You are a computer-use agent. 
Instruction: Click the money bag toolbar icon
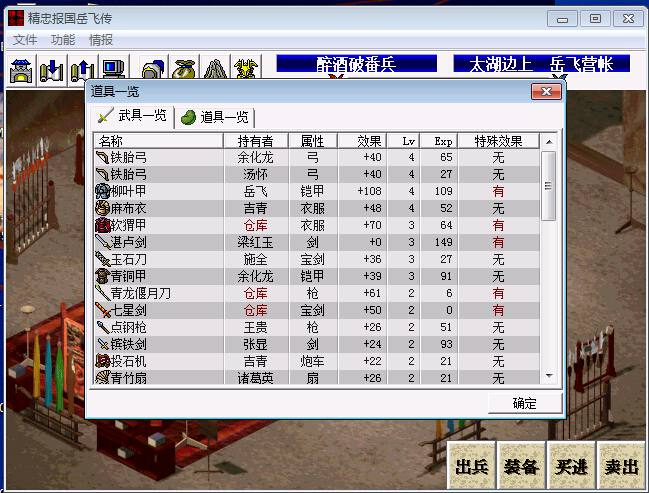pyautogui.click(x=184, y=70)
